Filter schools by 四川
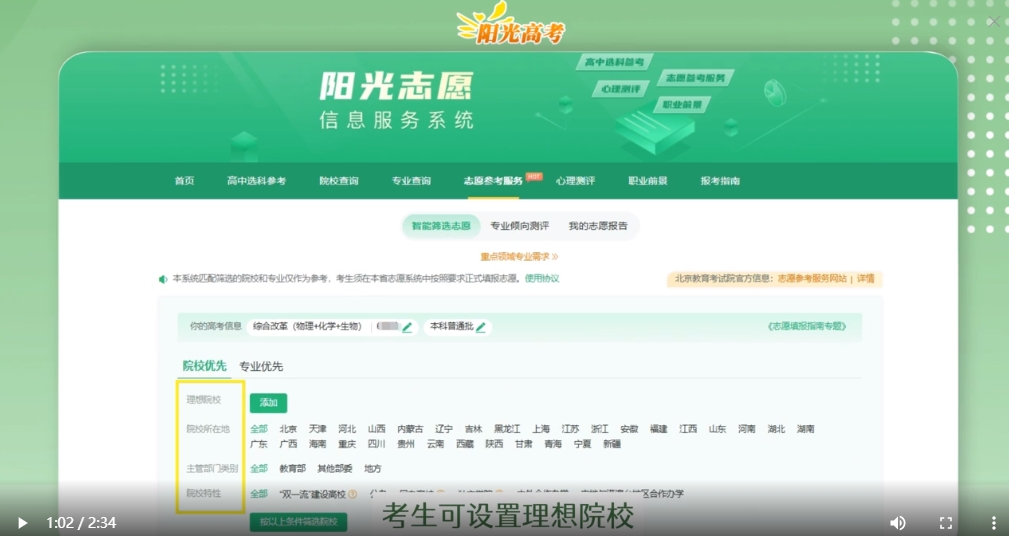1009x536 pixels. click(x=376, y=444)
